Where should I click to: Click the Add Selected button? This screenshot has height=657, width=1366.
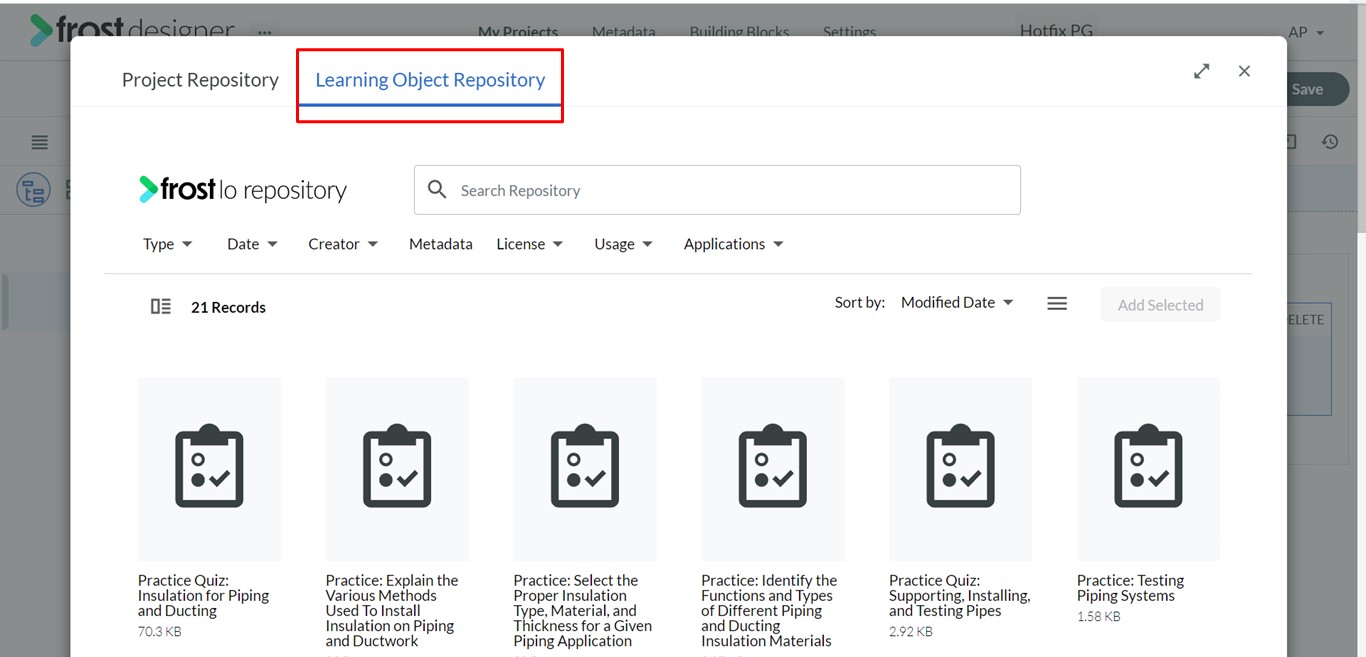1160,305
